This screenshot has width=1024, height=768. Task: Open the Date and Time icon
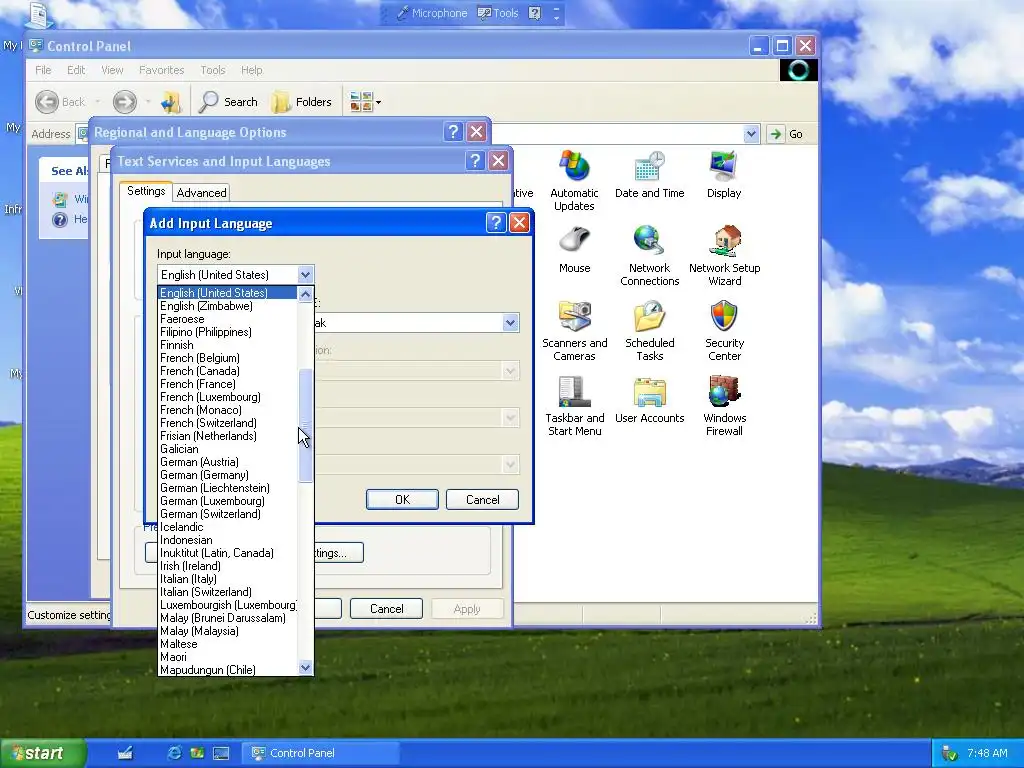(x=649, y=175)
